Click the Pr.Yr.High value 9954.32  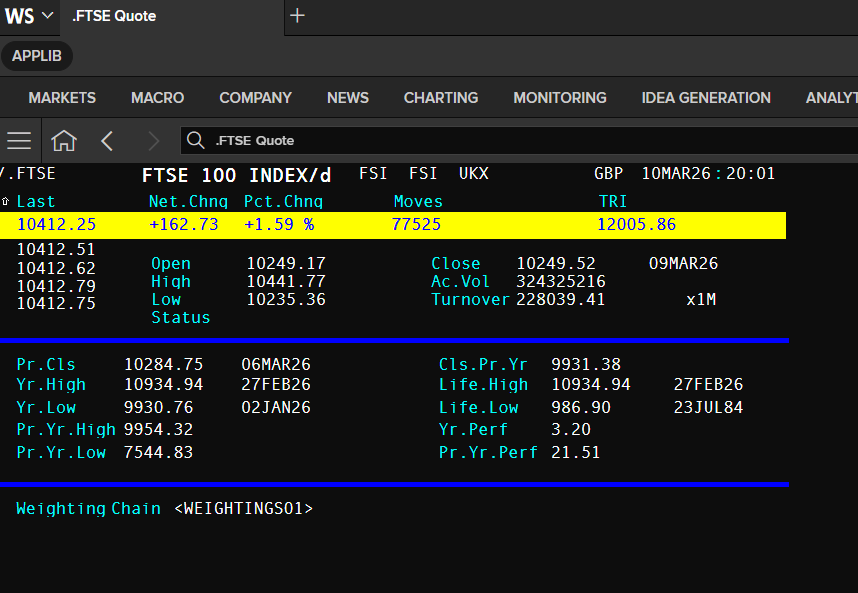(x=159, y=429)
